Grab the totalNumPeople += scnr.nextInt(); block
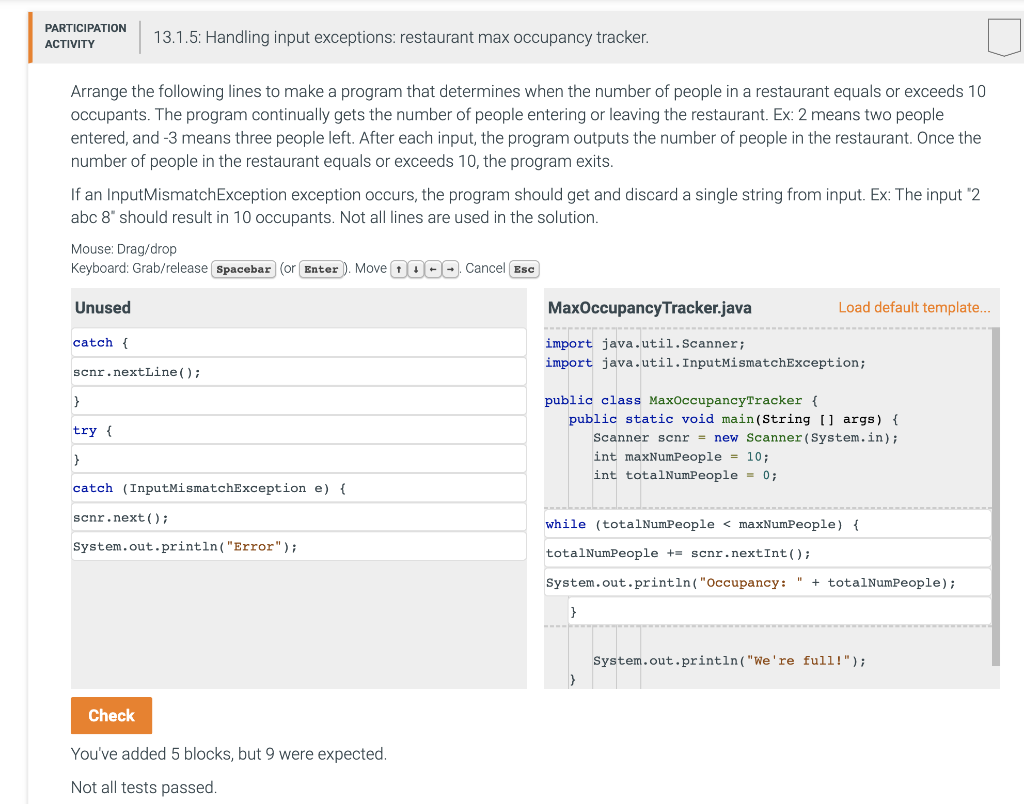Image resolution: width=1024 pixels, height=804 pixels. coord(765,553)
